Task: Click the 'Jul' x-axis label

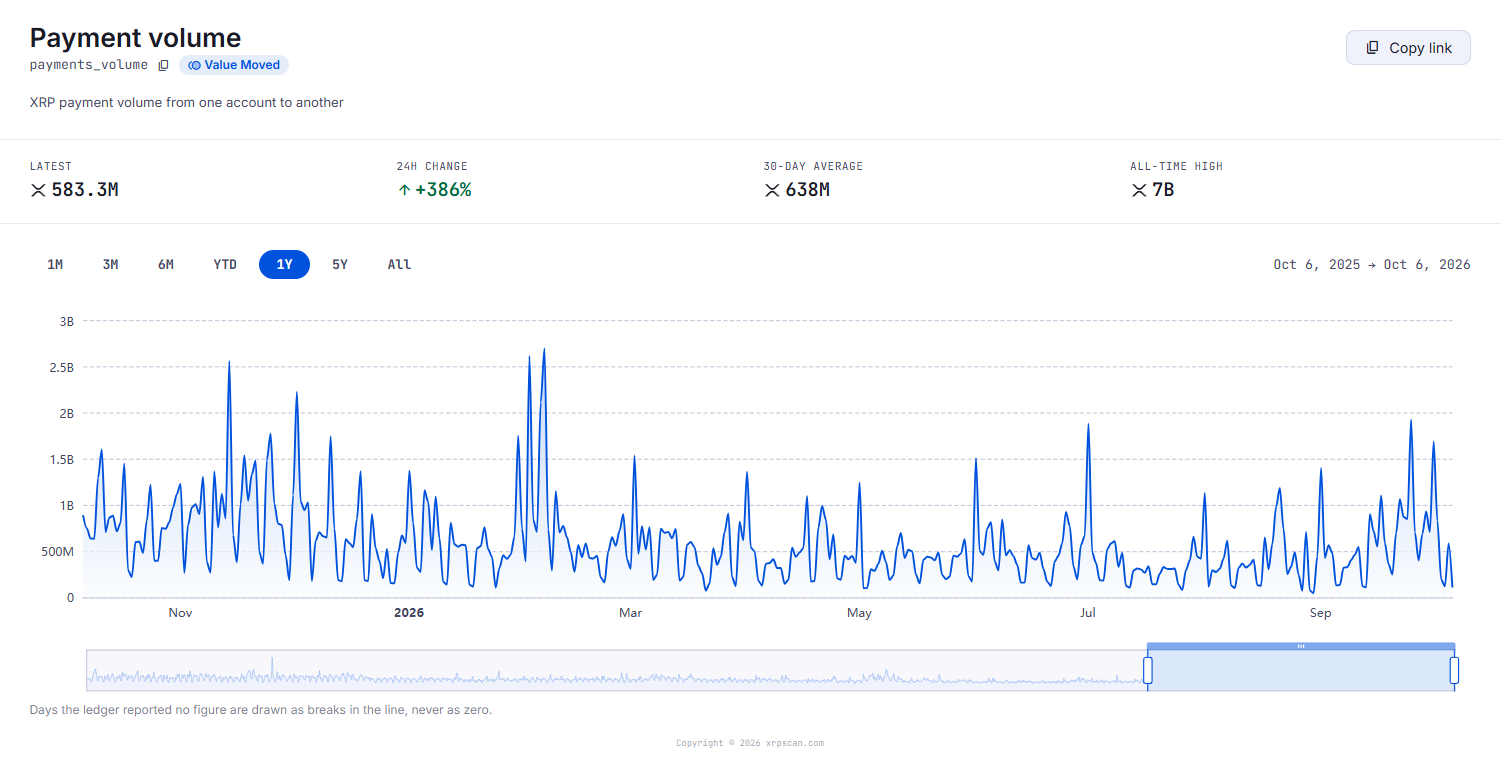Action: pos(1088,613)
